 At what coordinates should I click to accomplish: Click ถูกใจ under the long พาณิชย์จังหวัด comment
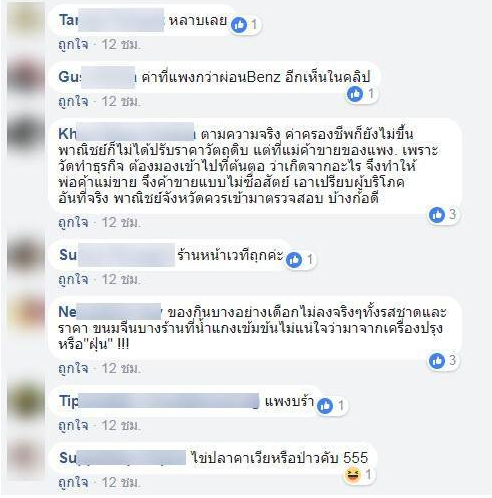[x=73, y=223]
